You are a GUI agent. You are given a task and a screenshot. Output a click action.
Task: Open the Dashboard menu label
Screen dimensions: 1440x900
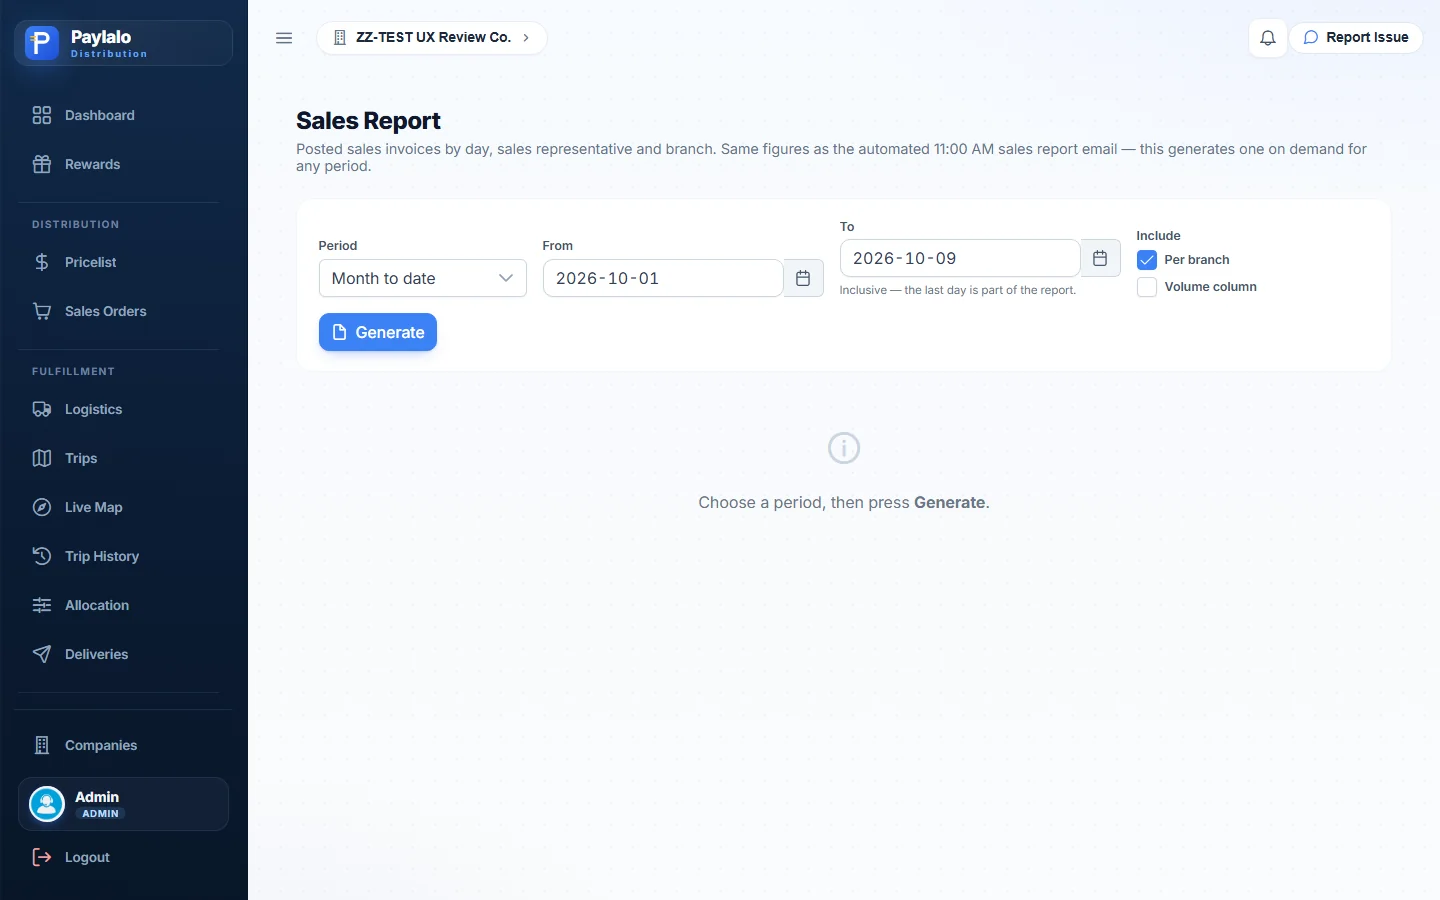coord(100,115)
